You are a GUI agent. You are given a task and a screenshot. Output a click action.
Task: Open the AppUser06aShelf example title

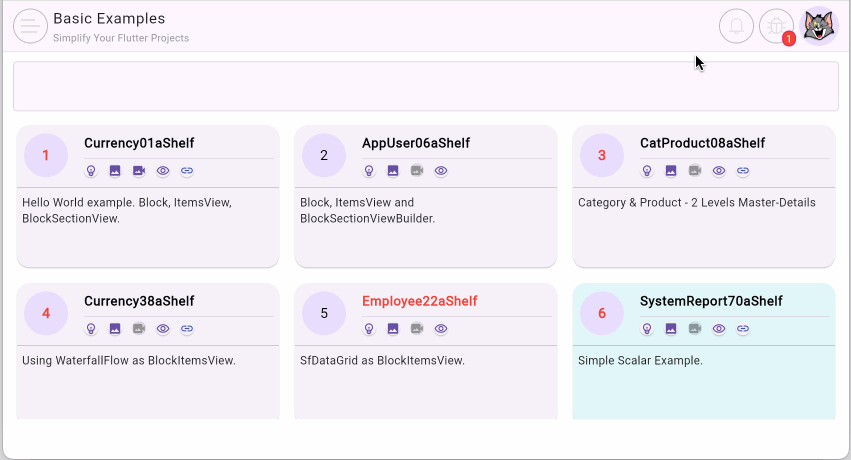coord(415,143)
